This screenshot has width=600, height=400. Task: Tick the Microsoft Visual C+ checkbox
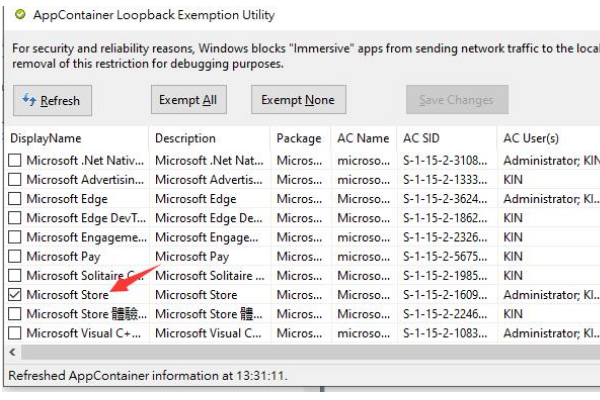pos(15,333)
